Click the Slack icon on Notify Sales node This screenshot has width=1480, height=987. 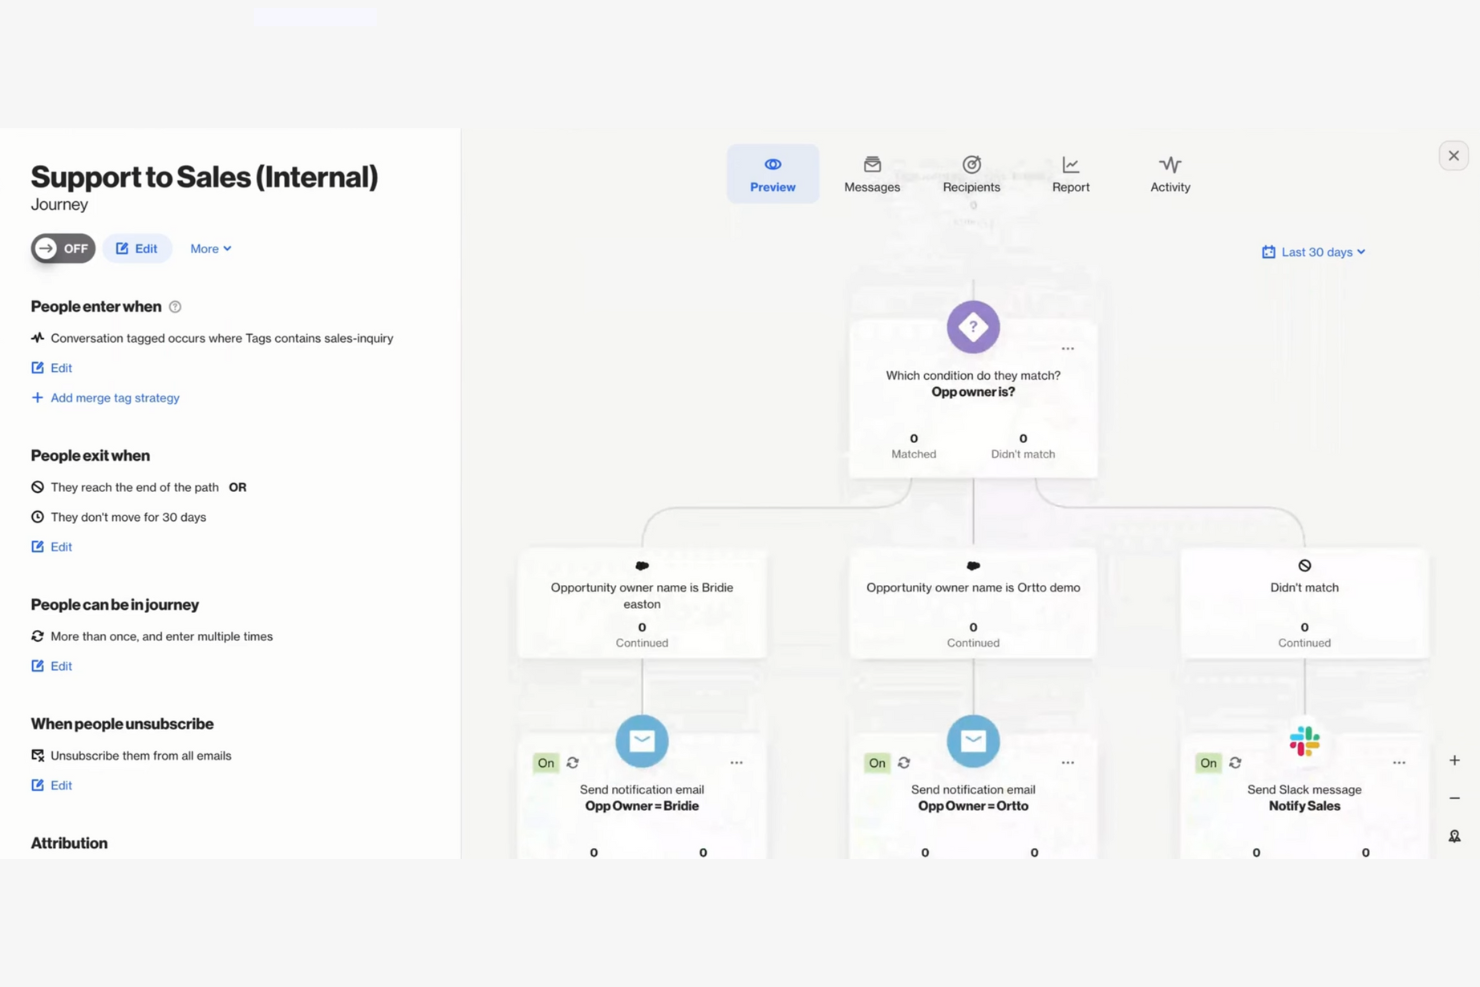coord(1304,741)
